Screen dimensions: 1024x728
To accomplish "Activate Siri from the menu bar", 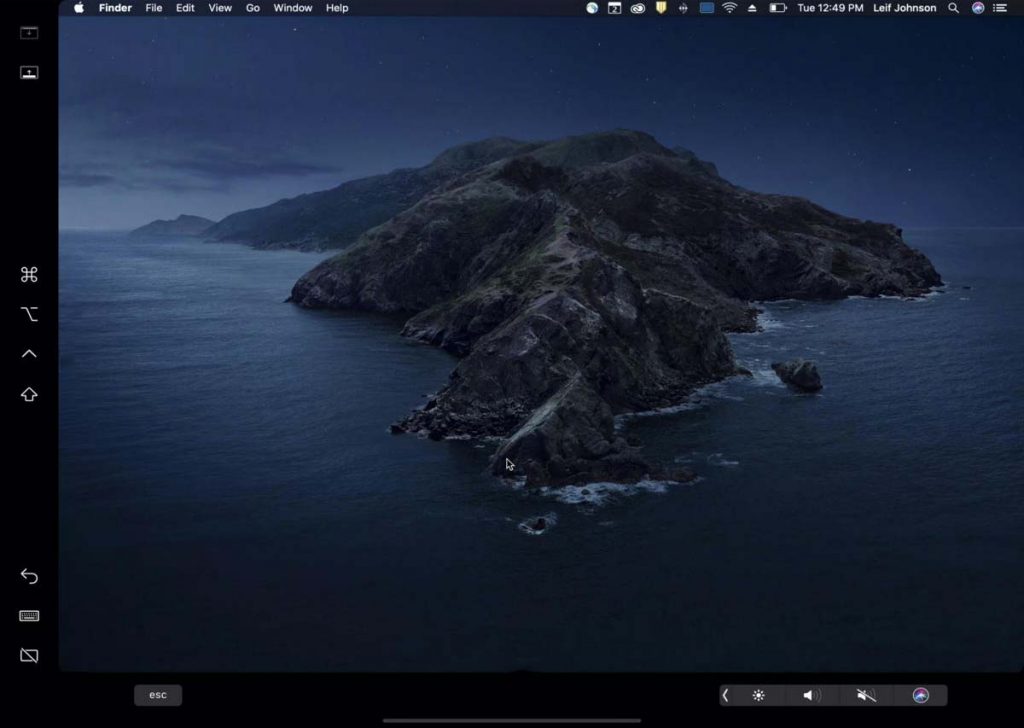I will [x=977, y=8].
